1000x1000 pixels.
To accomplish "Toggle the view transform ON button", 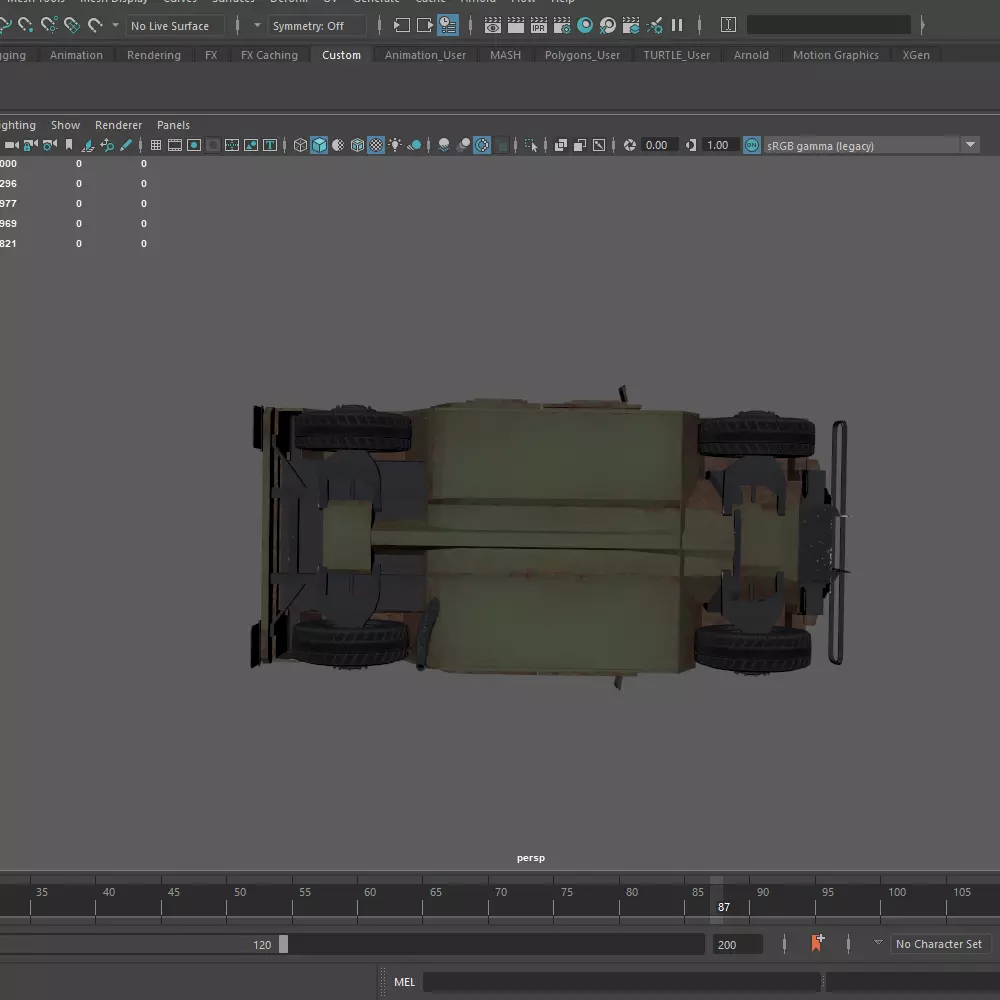I will pyautogui.click(x=752, y=145).
